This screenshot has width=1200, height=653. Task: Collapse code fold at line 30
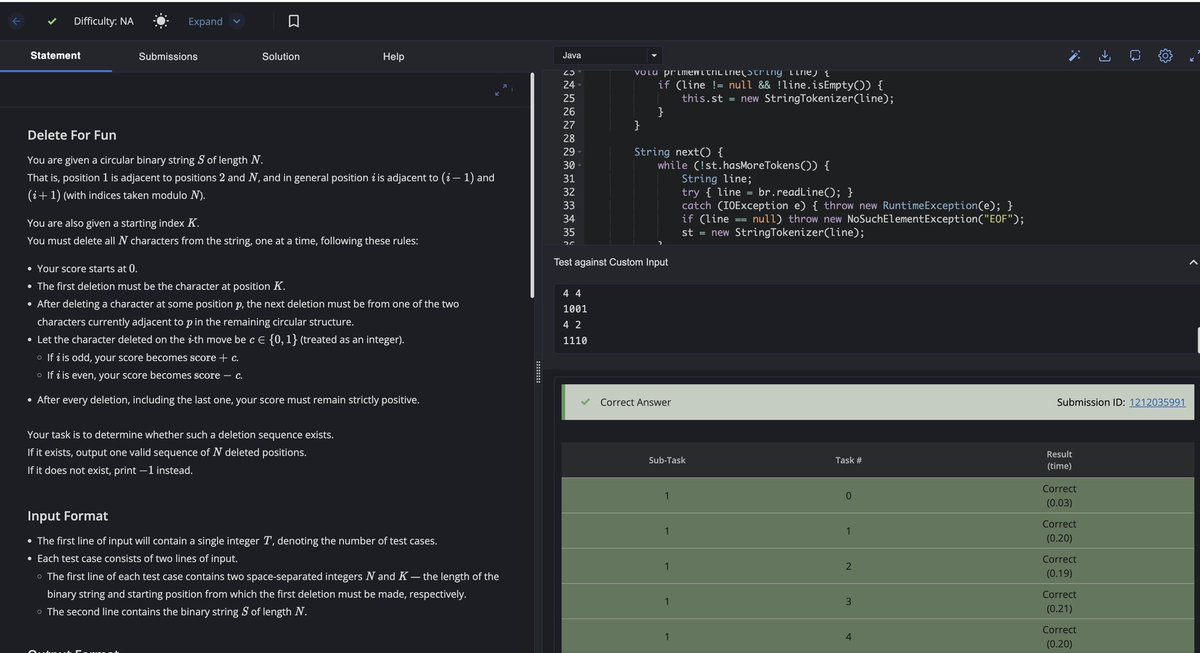(580, 165)
